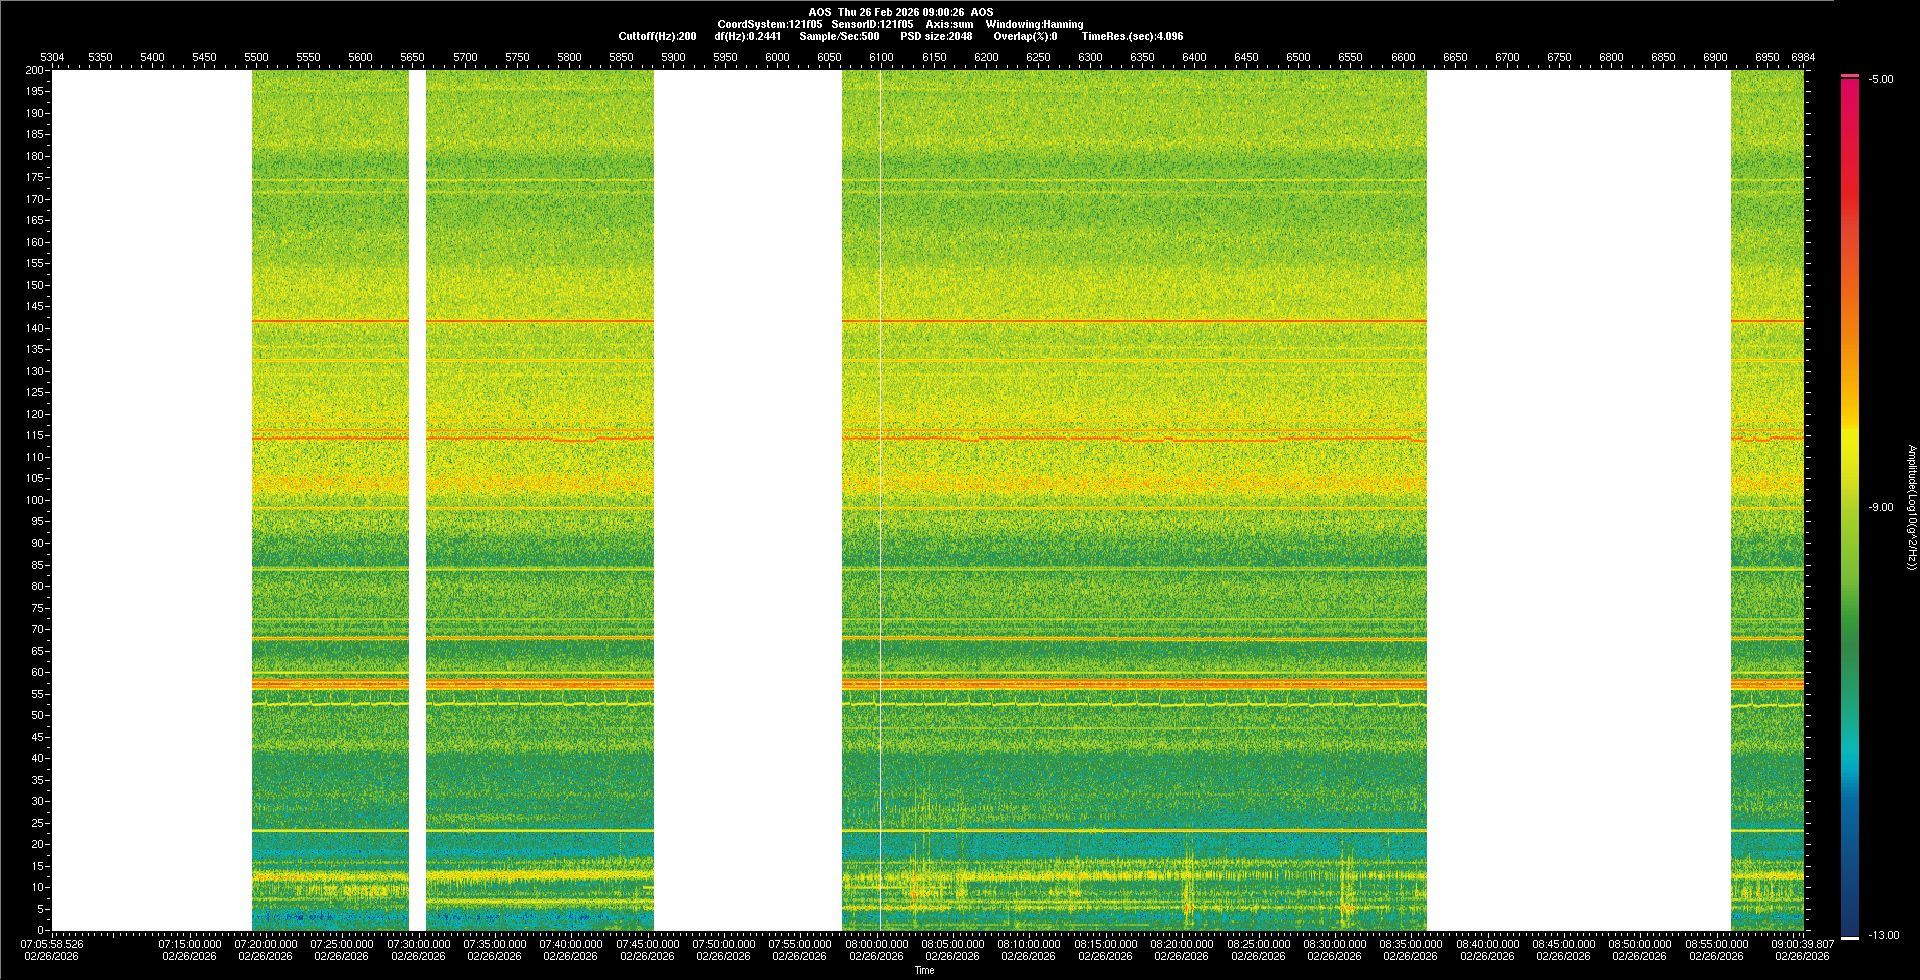Click the 200 Hz frequency axis label
Screen dimensions: 1920x980
tap(34, 70)
